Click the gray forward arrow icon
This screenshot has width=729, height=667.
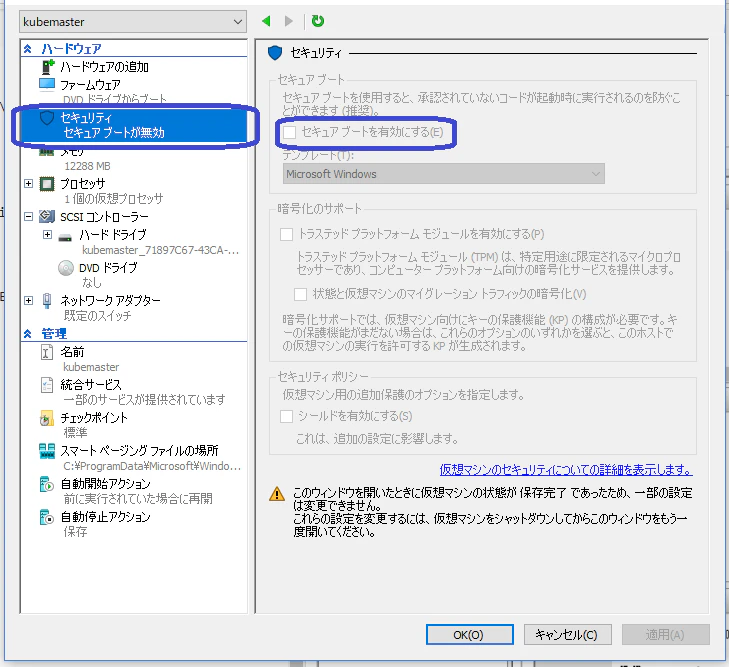pyautogui.click(x=289, y=21)
